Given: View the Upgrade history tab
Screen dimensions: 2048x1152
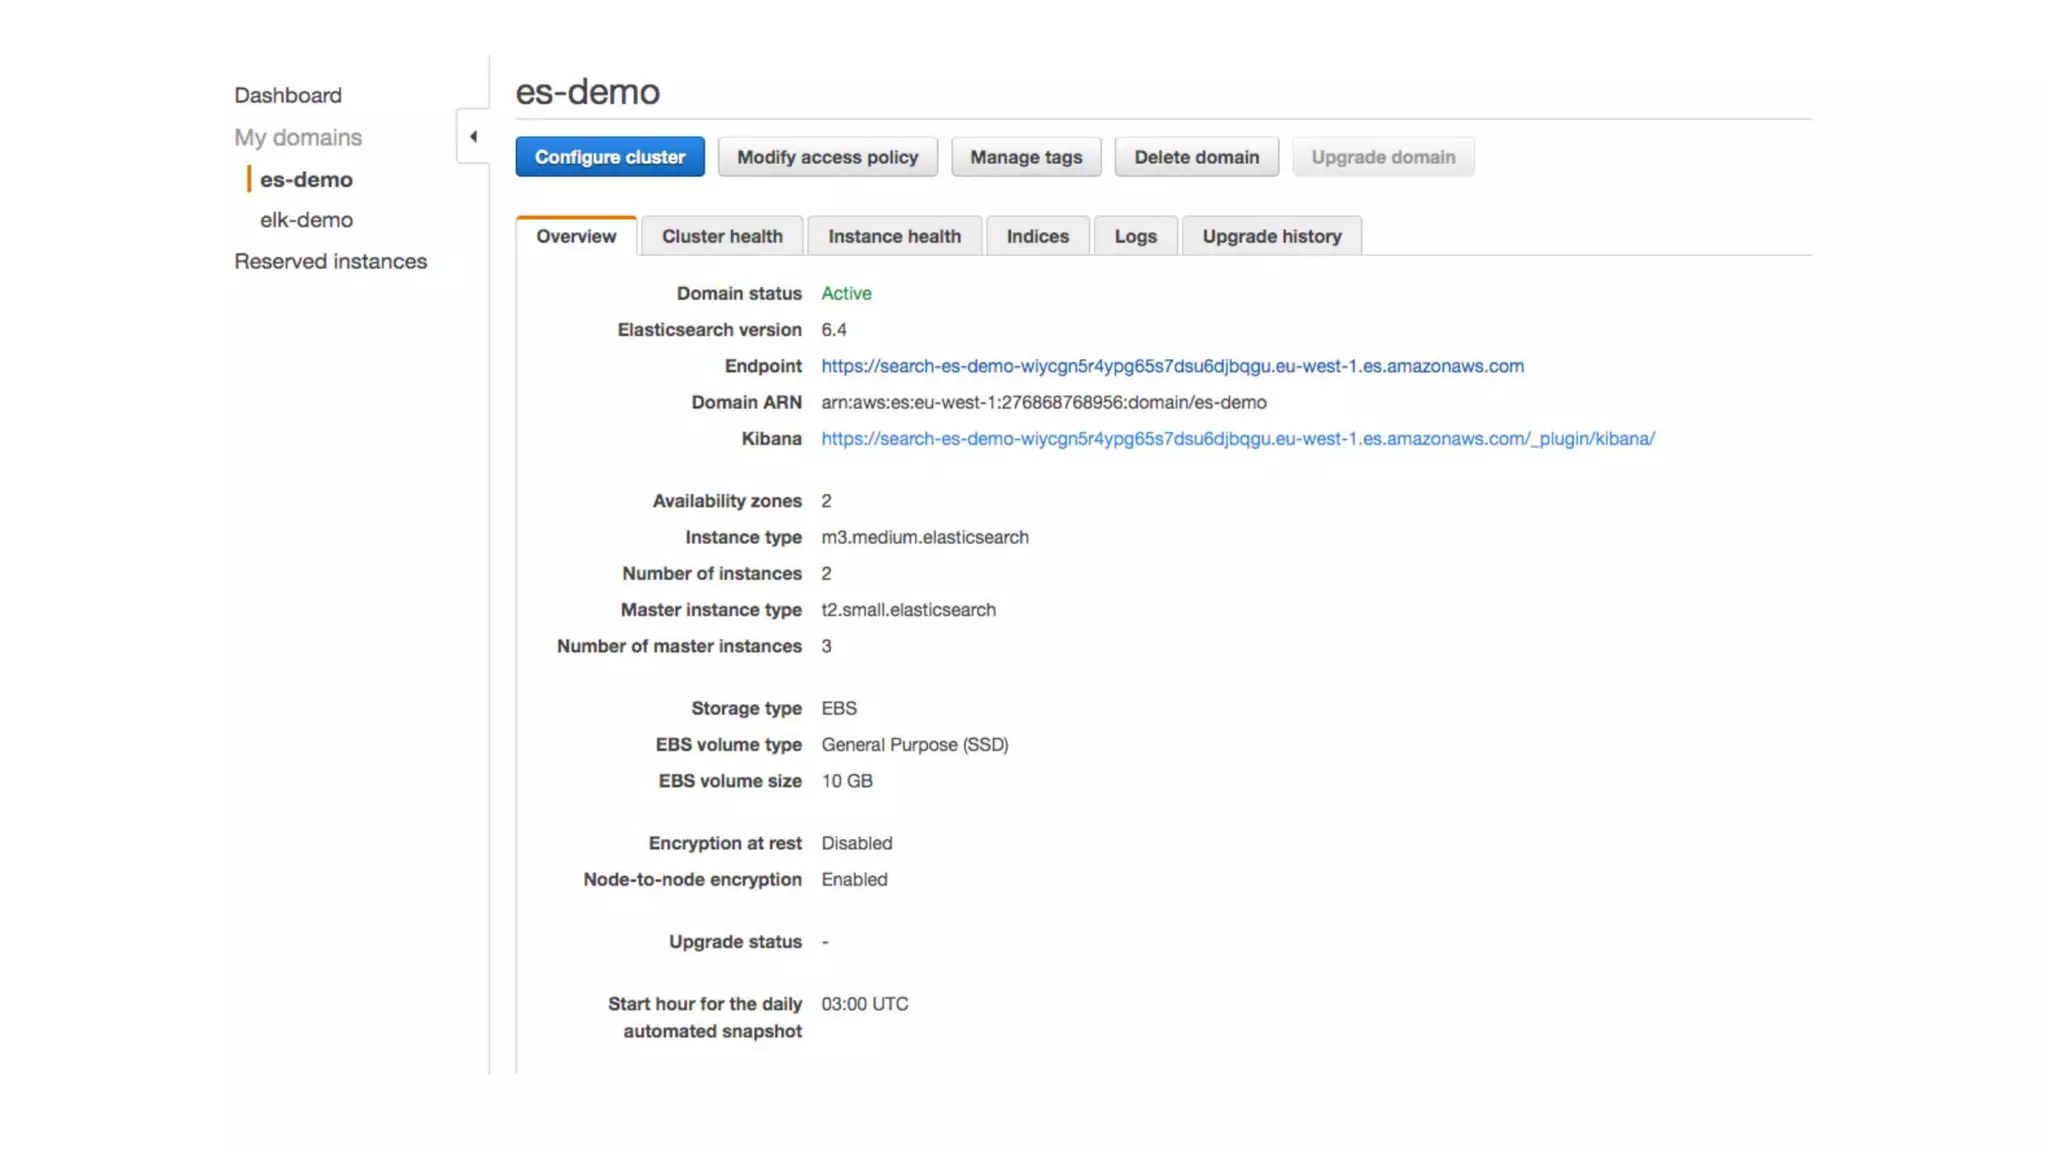Looking at the screenshot, I should tap(1271, 237).
